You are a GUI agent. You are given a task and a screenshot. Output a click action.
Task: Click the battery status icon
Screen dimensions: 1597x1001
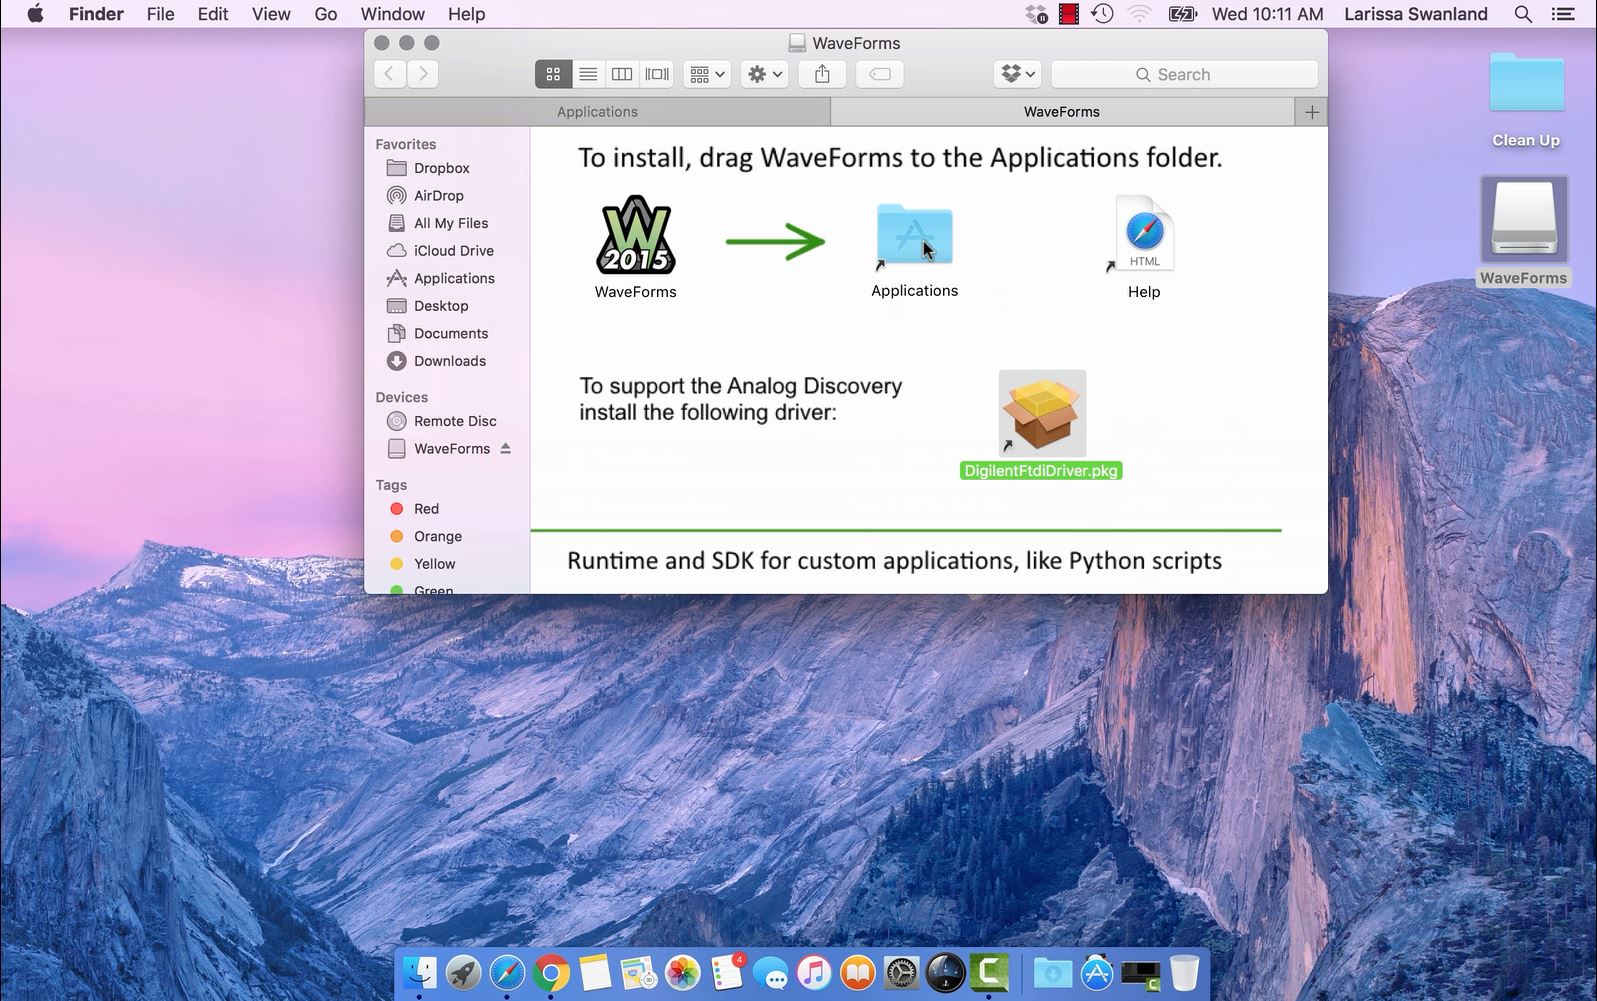pos(1182,14)
